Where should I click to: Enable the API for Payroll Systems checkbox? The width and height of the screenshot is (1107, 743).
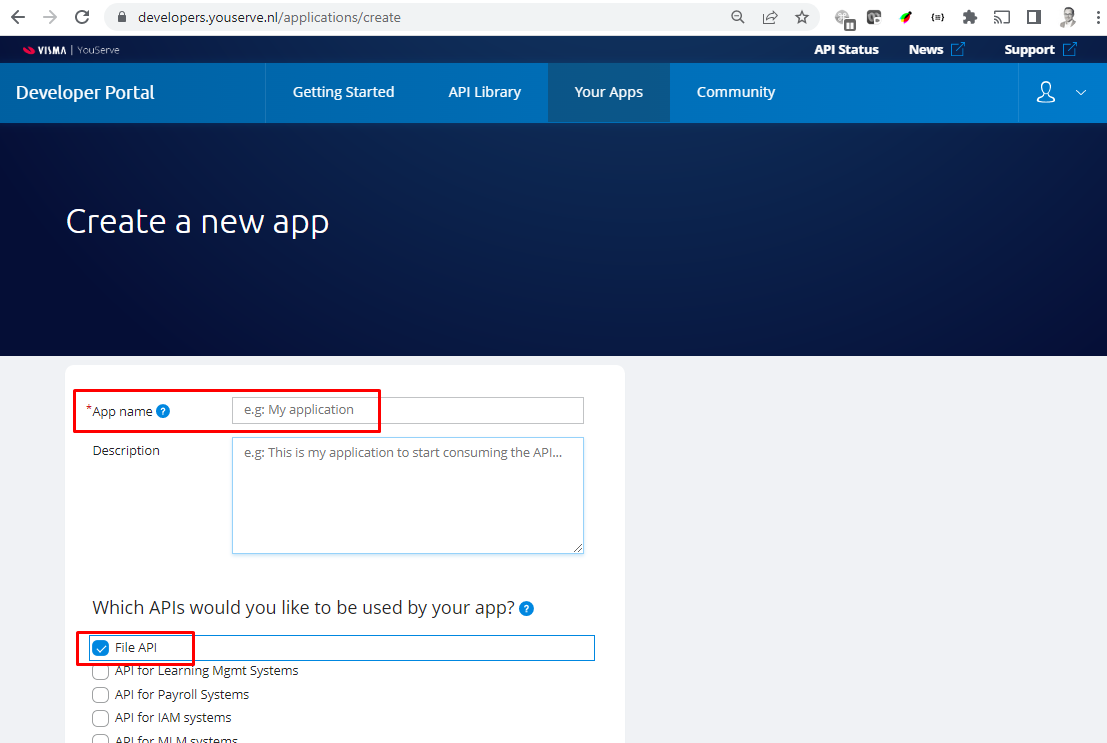[x=100, y=694]
